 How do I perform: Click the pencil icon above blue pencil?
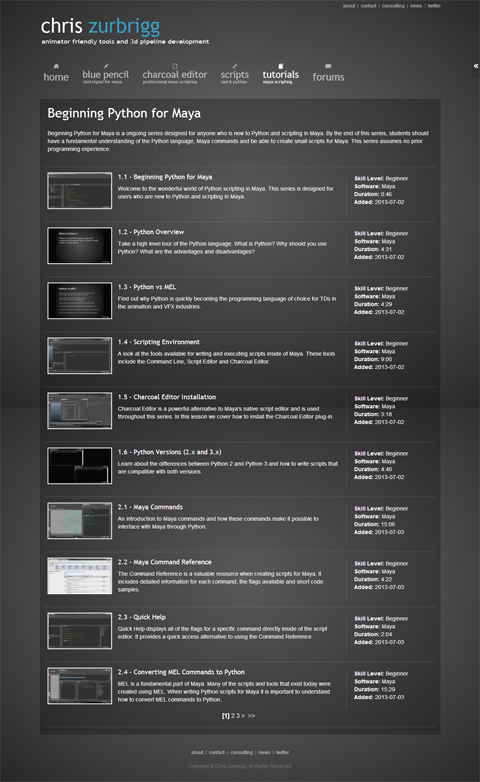(106, 66)
